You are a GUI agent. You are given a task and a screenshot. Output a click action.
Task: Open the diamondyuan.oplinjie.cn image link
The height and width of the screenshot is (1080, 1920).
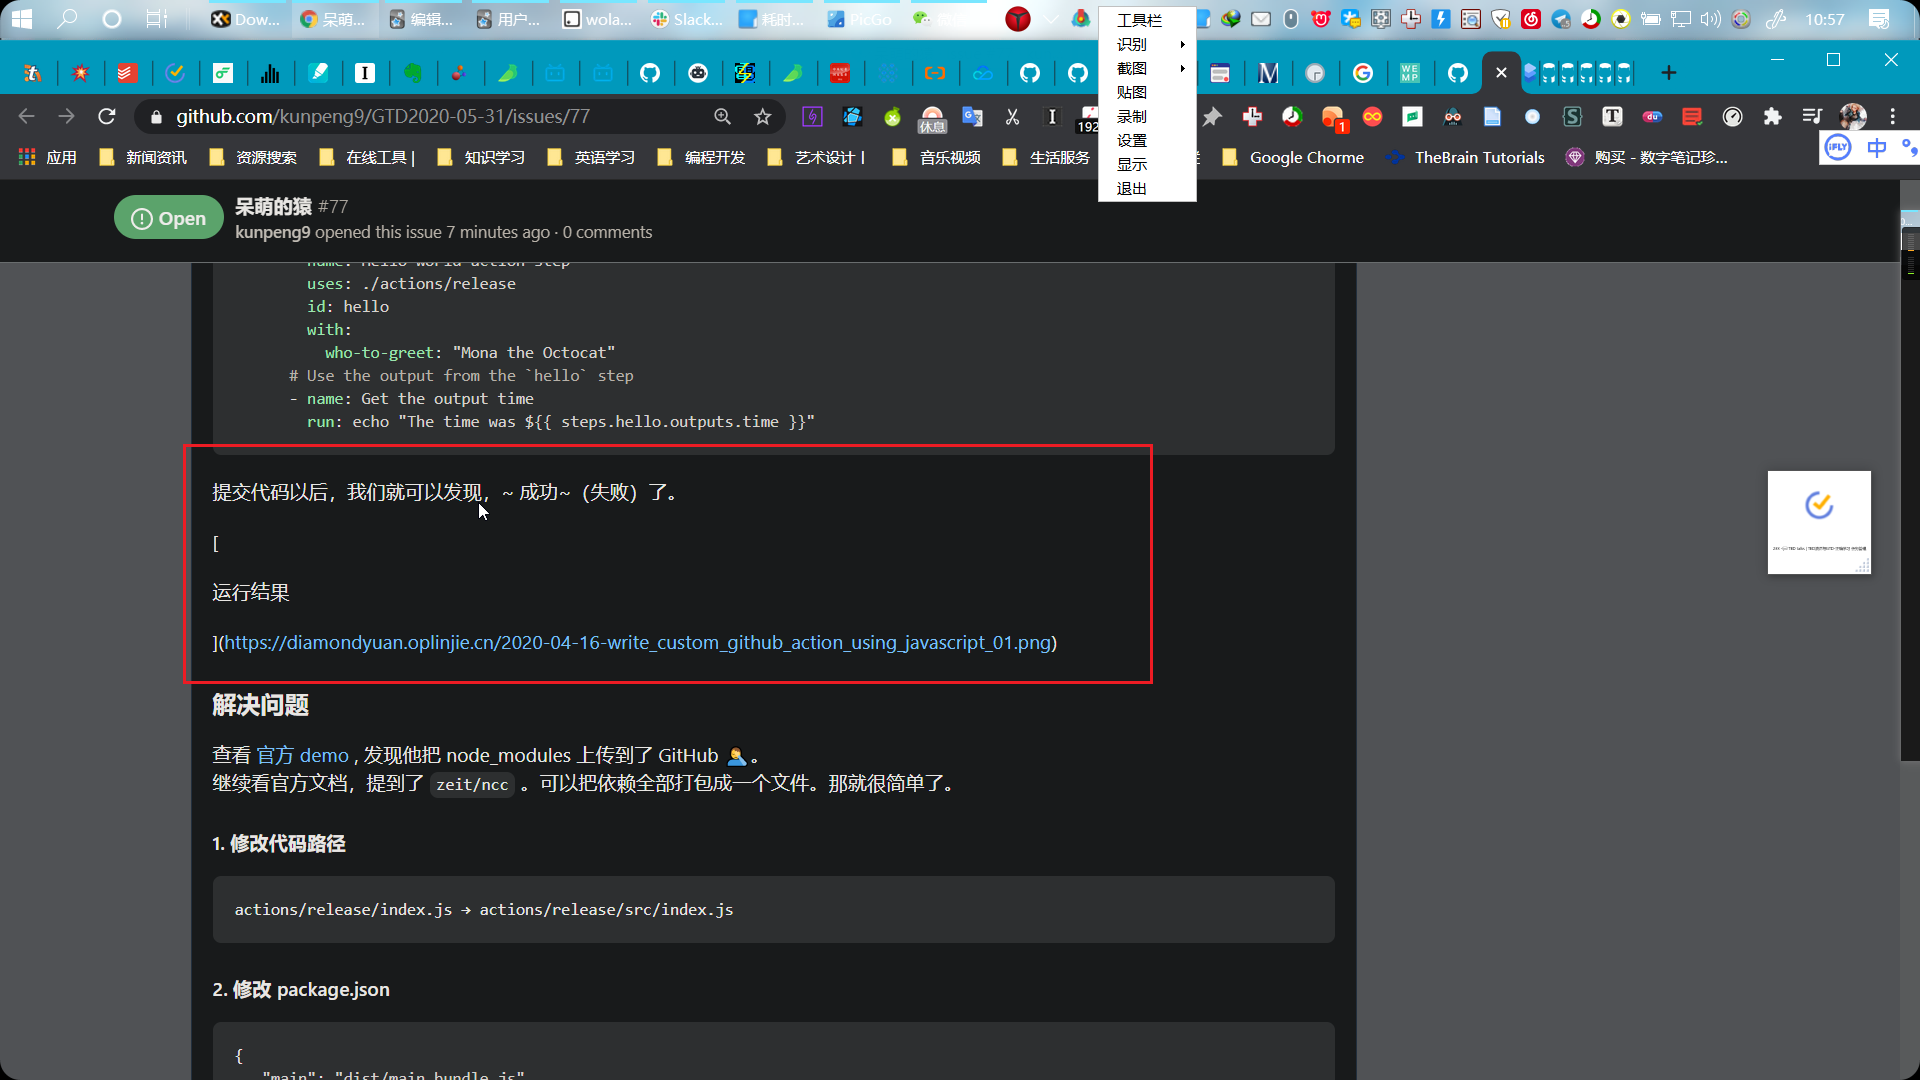[x=637, y=642]
